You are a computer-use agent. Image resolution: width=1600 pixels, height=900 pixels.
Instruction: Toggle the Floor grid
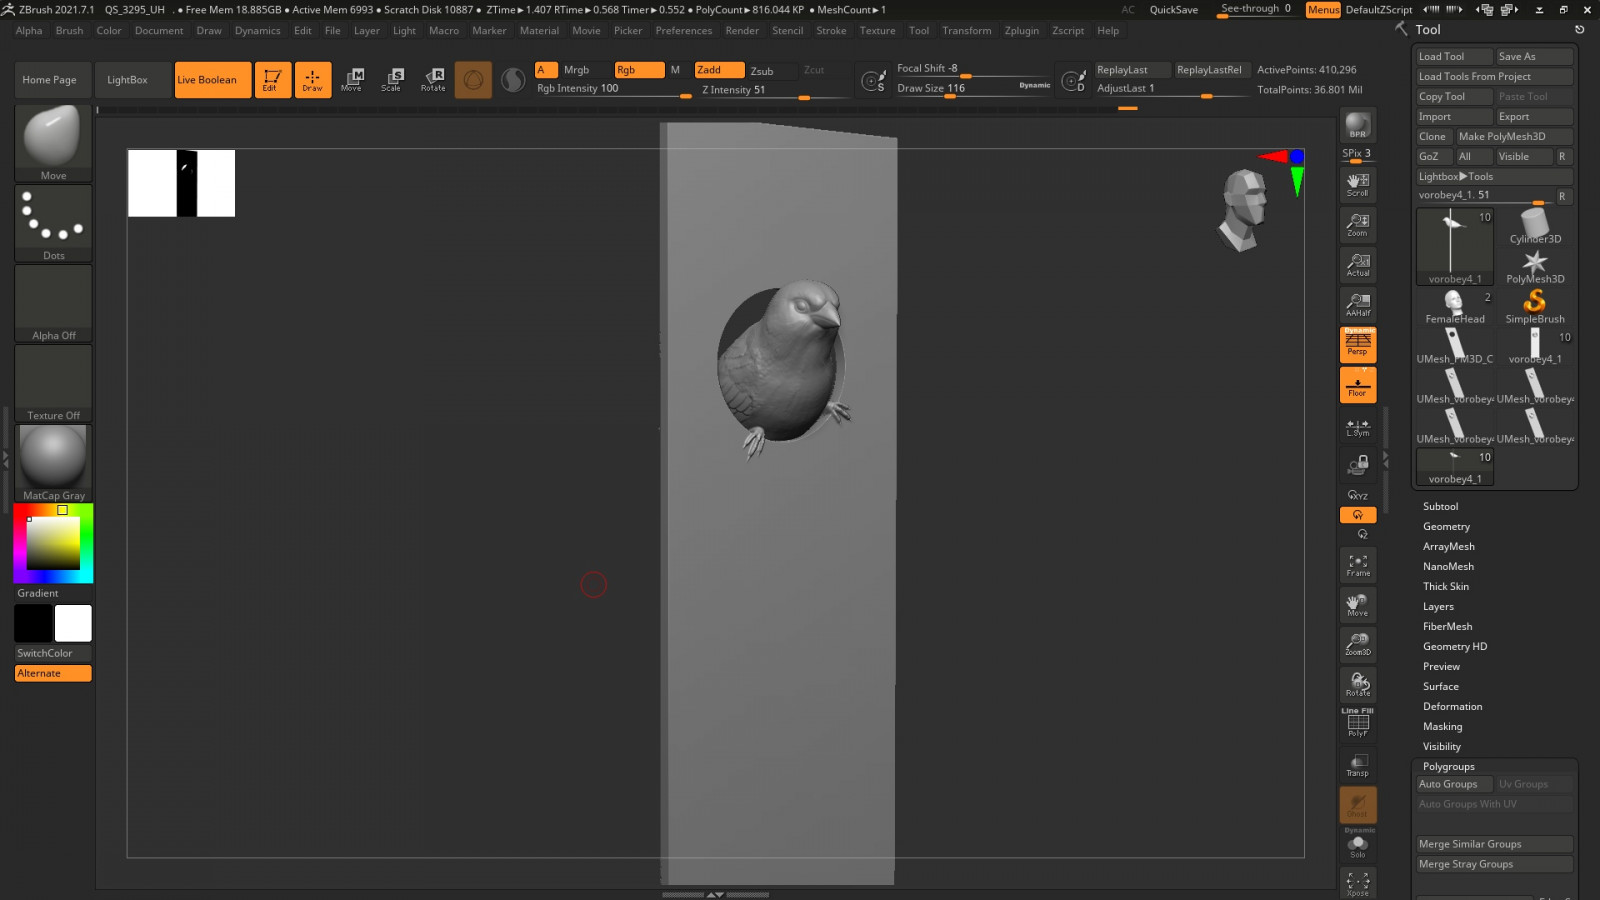click(1358, 385)
